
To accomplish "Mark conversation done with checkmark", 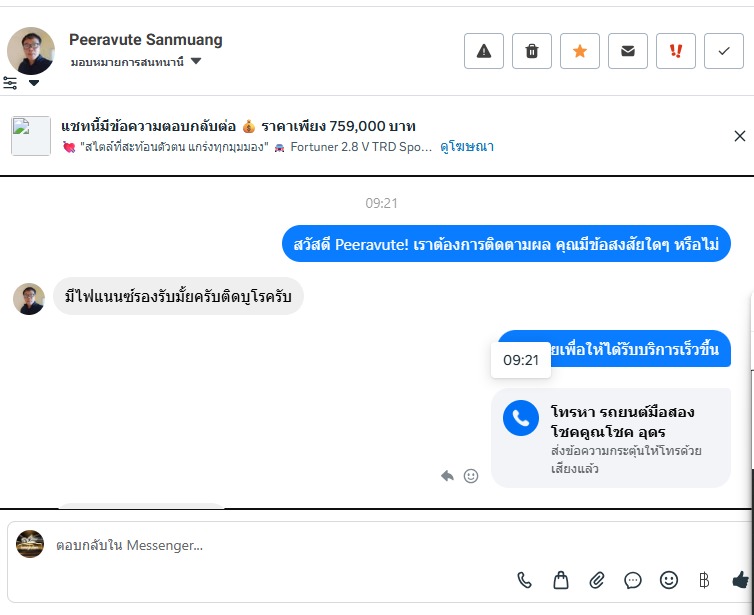I will (x=724, y=51).
